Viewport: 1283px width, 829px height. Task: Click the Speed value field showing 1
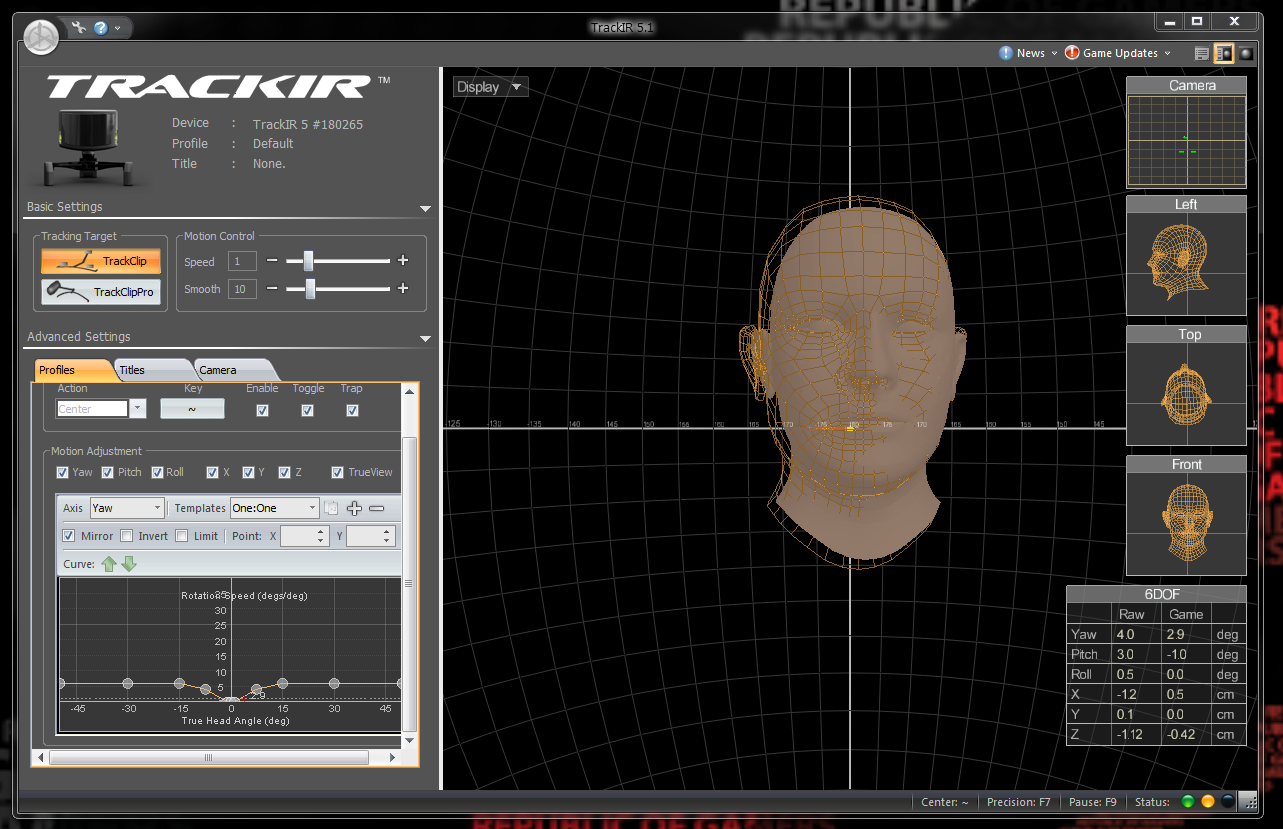(x=242, y=261)
